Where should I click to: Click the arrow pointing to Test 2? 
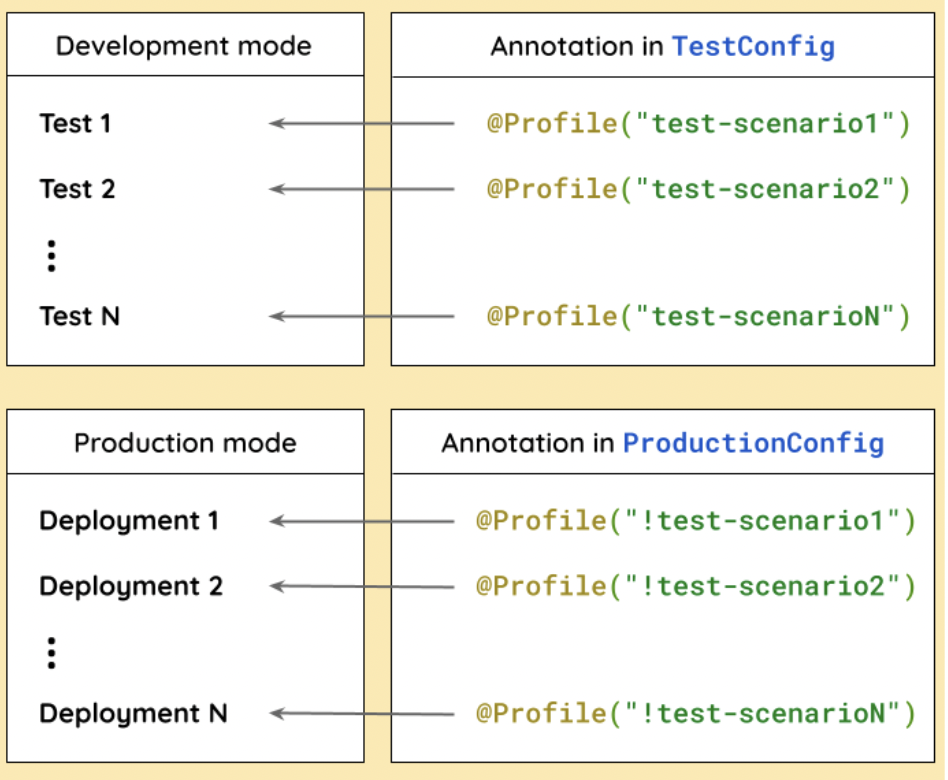coord(361,189)
